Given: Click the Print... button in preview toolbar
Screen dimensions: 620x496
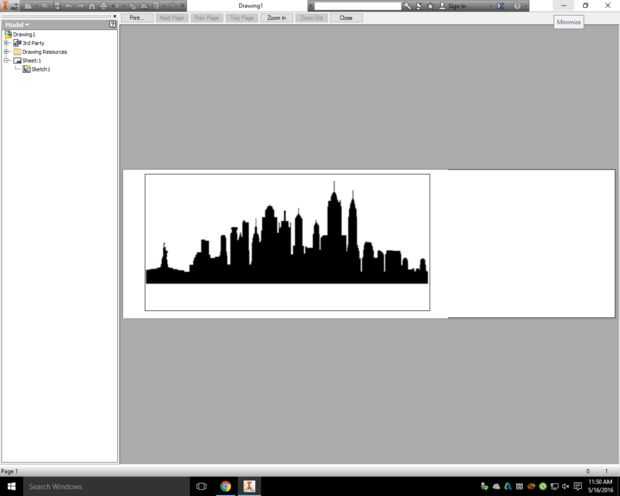Looking at the screenshot, I should (x=137, y=18).
